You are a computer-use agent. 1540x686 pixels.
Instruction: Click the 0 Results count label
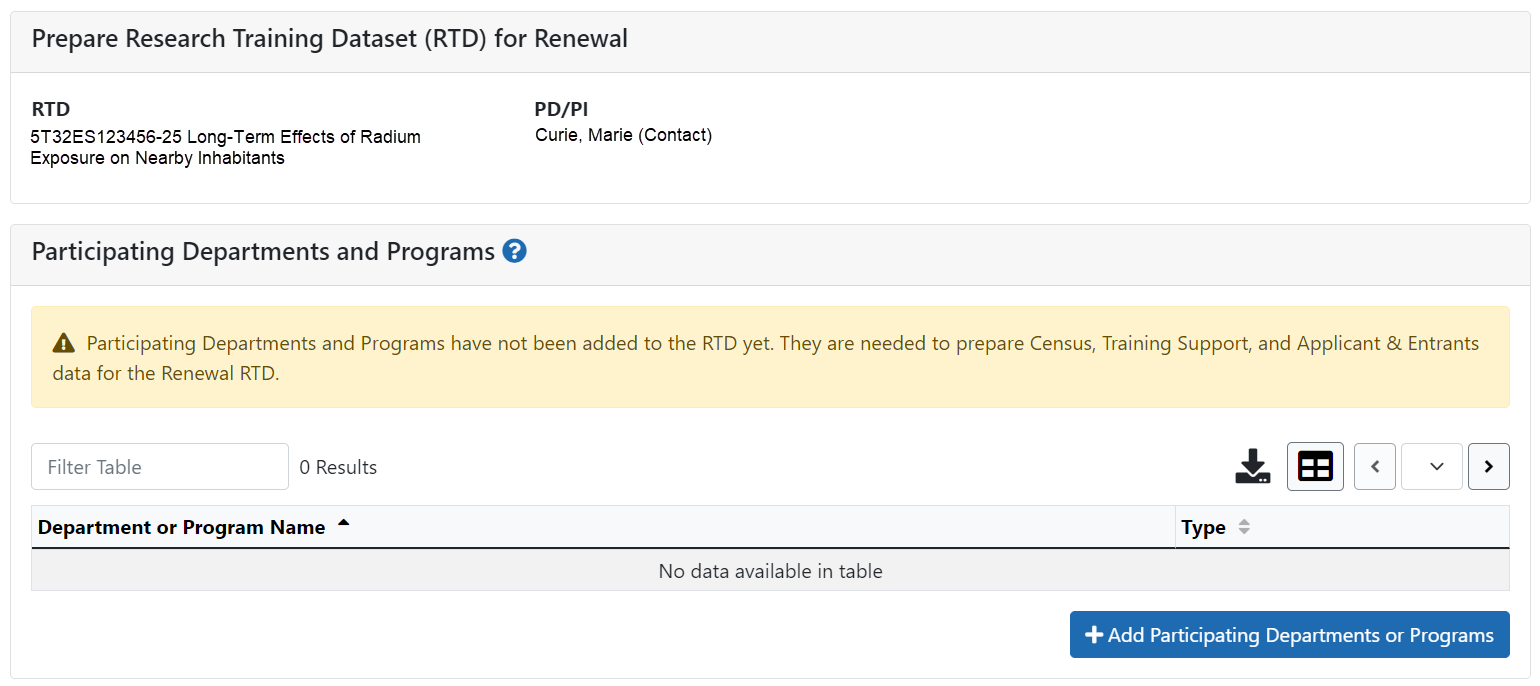point(338,467)
